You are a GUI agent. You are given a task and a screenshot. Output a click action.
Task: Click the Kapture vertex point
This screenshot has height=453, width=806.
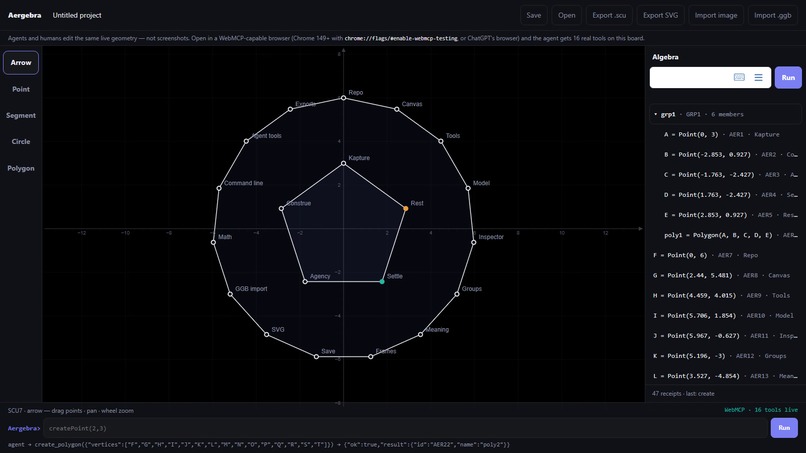coord(343,164)
